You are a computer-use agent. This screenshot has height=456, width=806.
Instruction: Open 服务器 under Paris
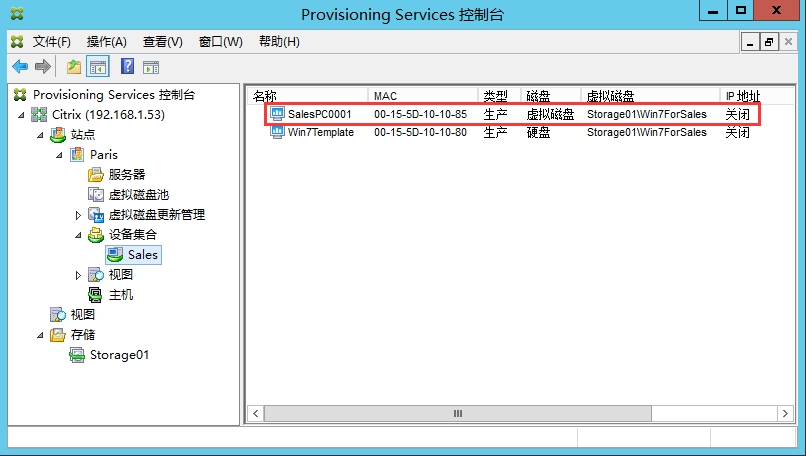pyautogui.click(x=127, y=175)
